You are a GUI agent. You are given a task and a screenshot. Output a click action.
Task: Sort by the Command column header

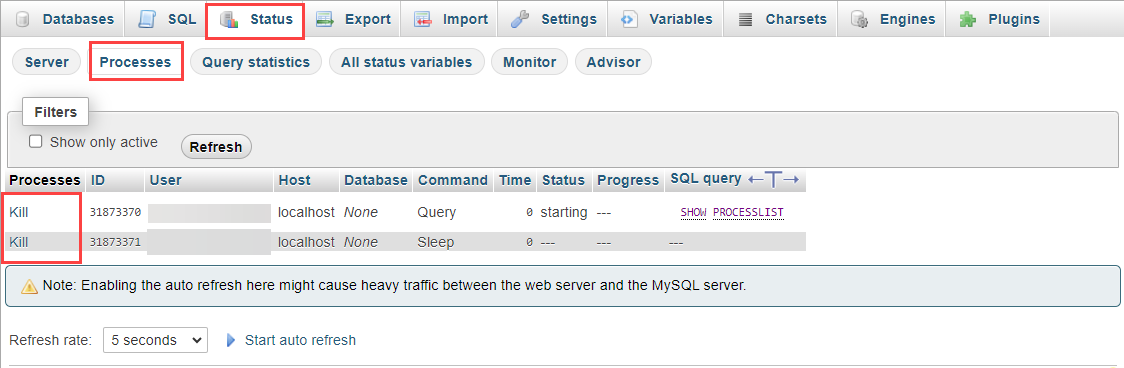tap(453, 180)
